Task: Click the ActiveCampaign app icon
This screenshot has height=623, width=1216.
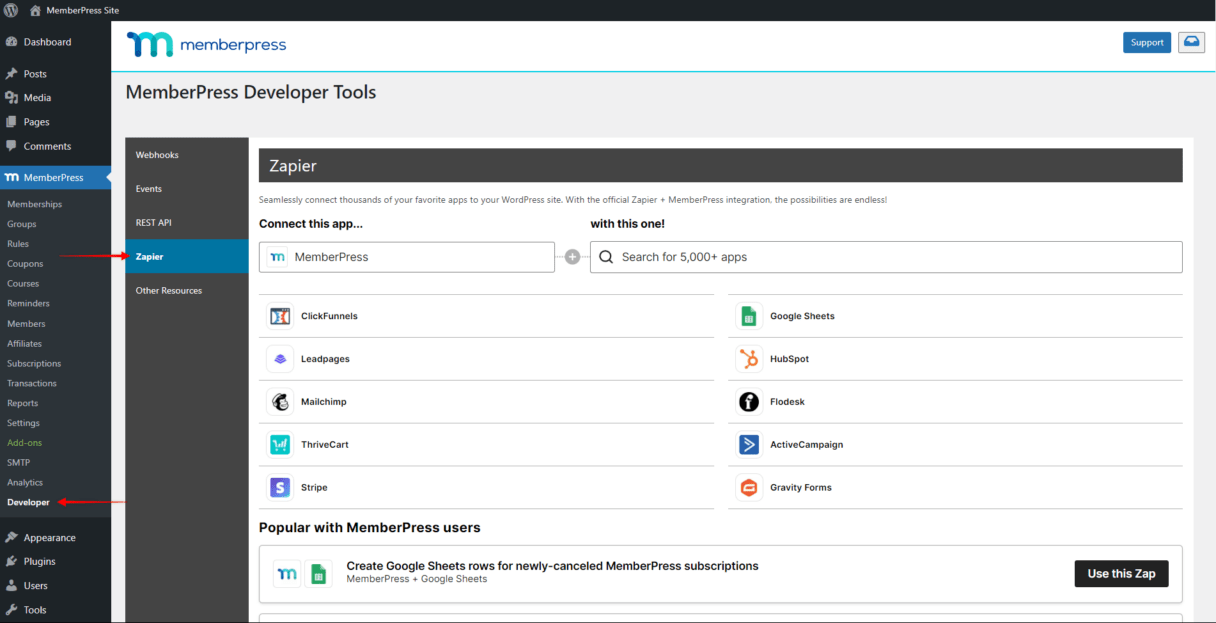Action: (x=749, y=445)
